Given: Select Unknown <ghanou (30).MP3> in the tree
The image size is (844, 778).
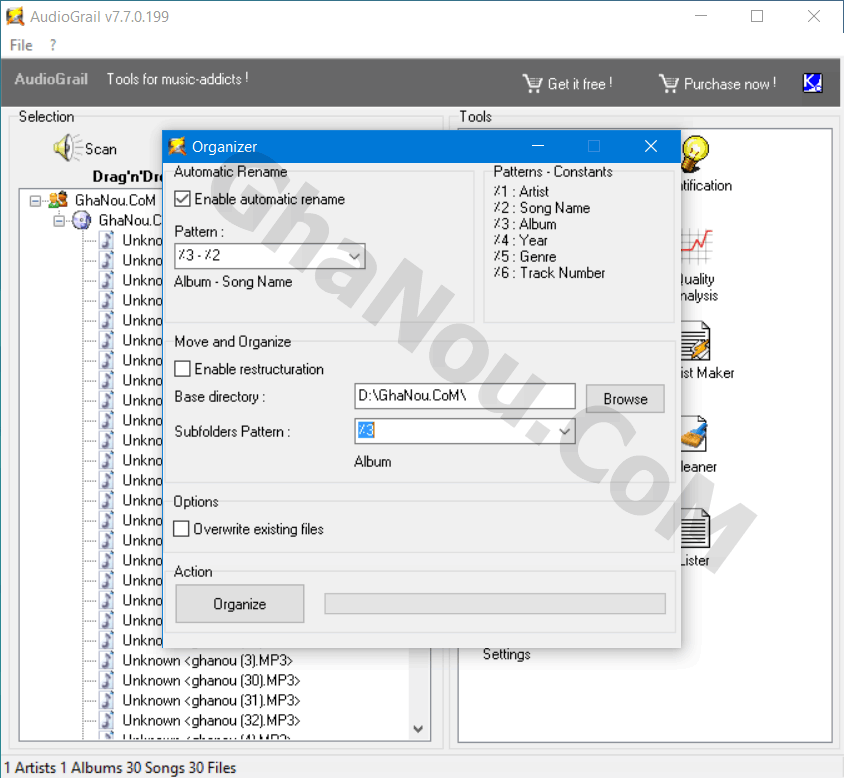Looking at the screenshot, I should tap(211, 680).
